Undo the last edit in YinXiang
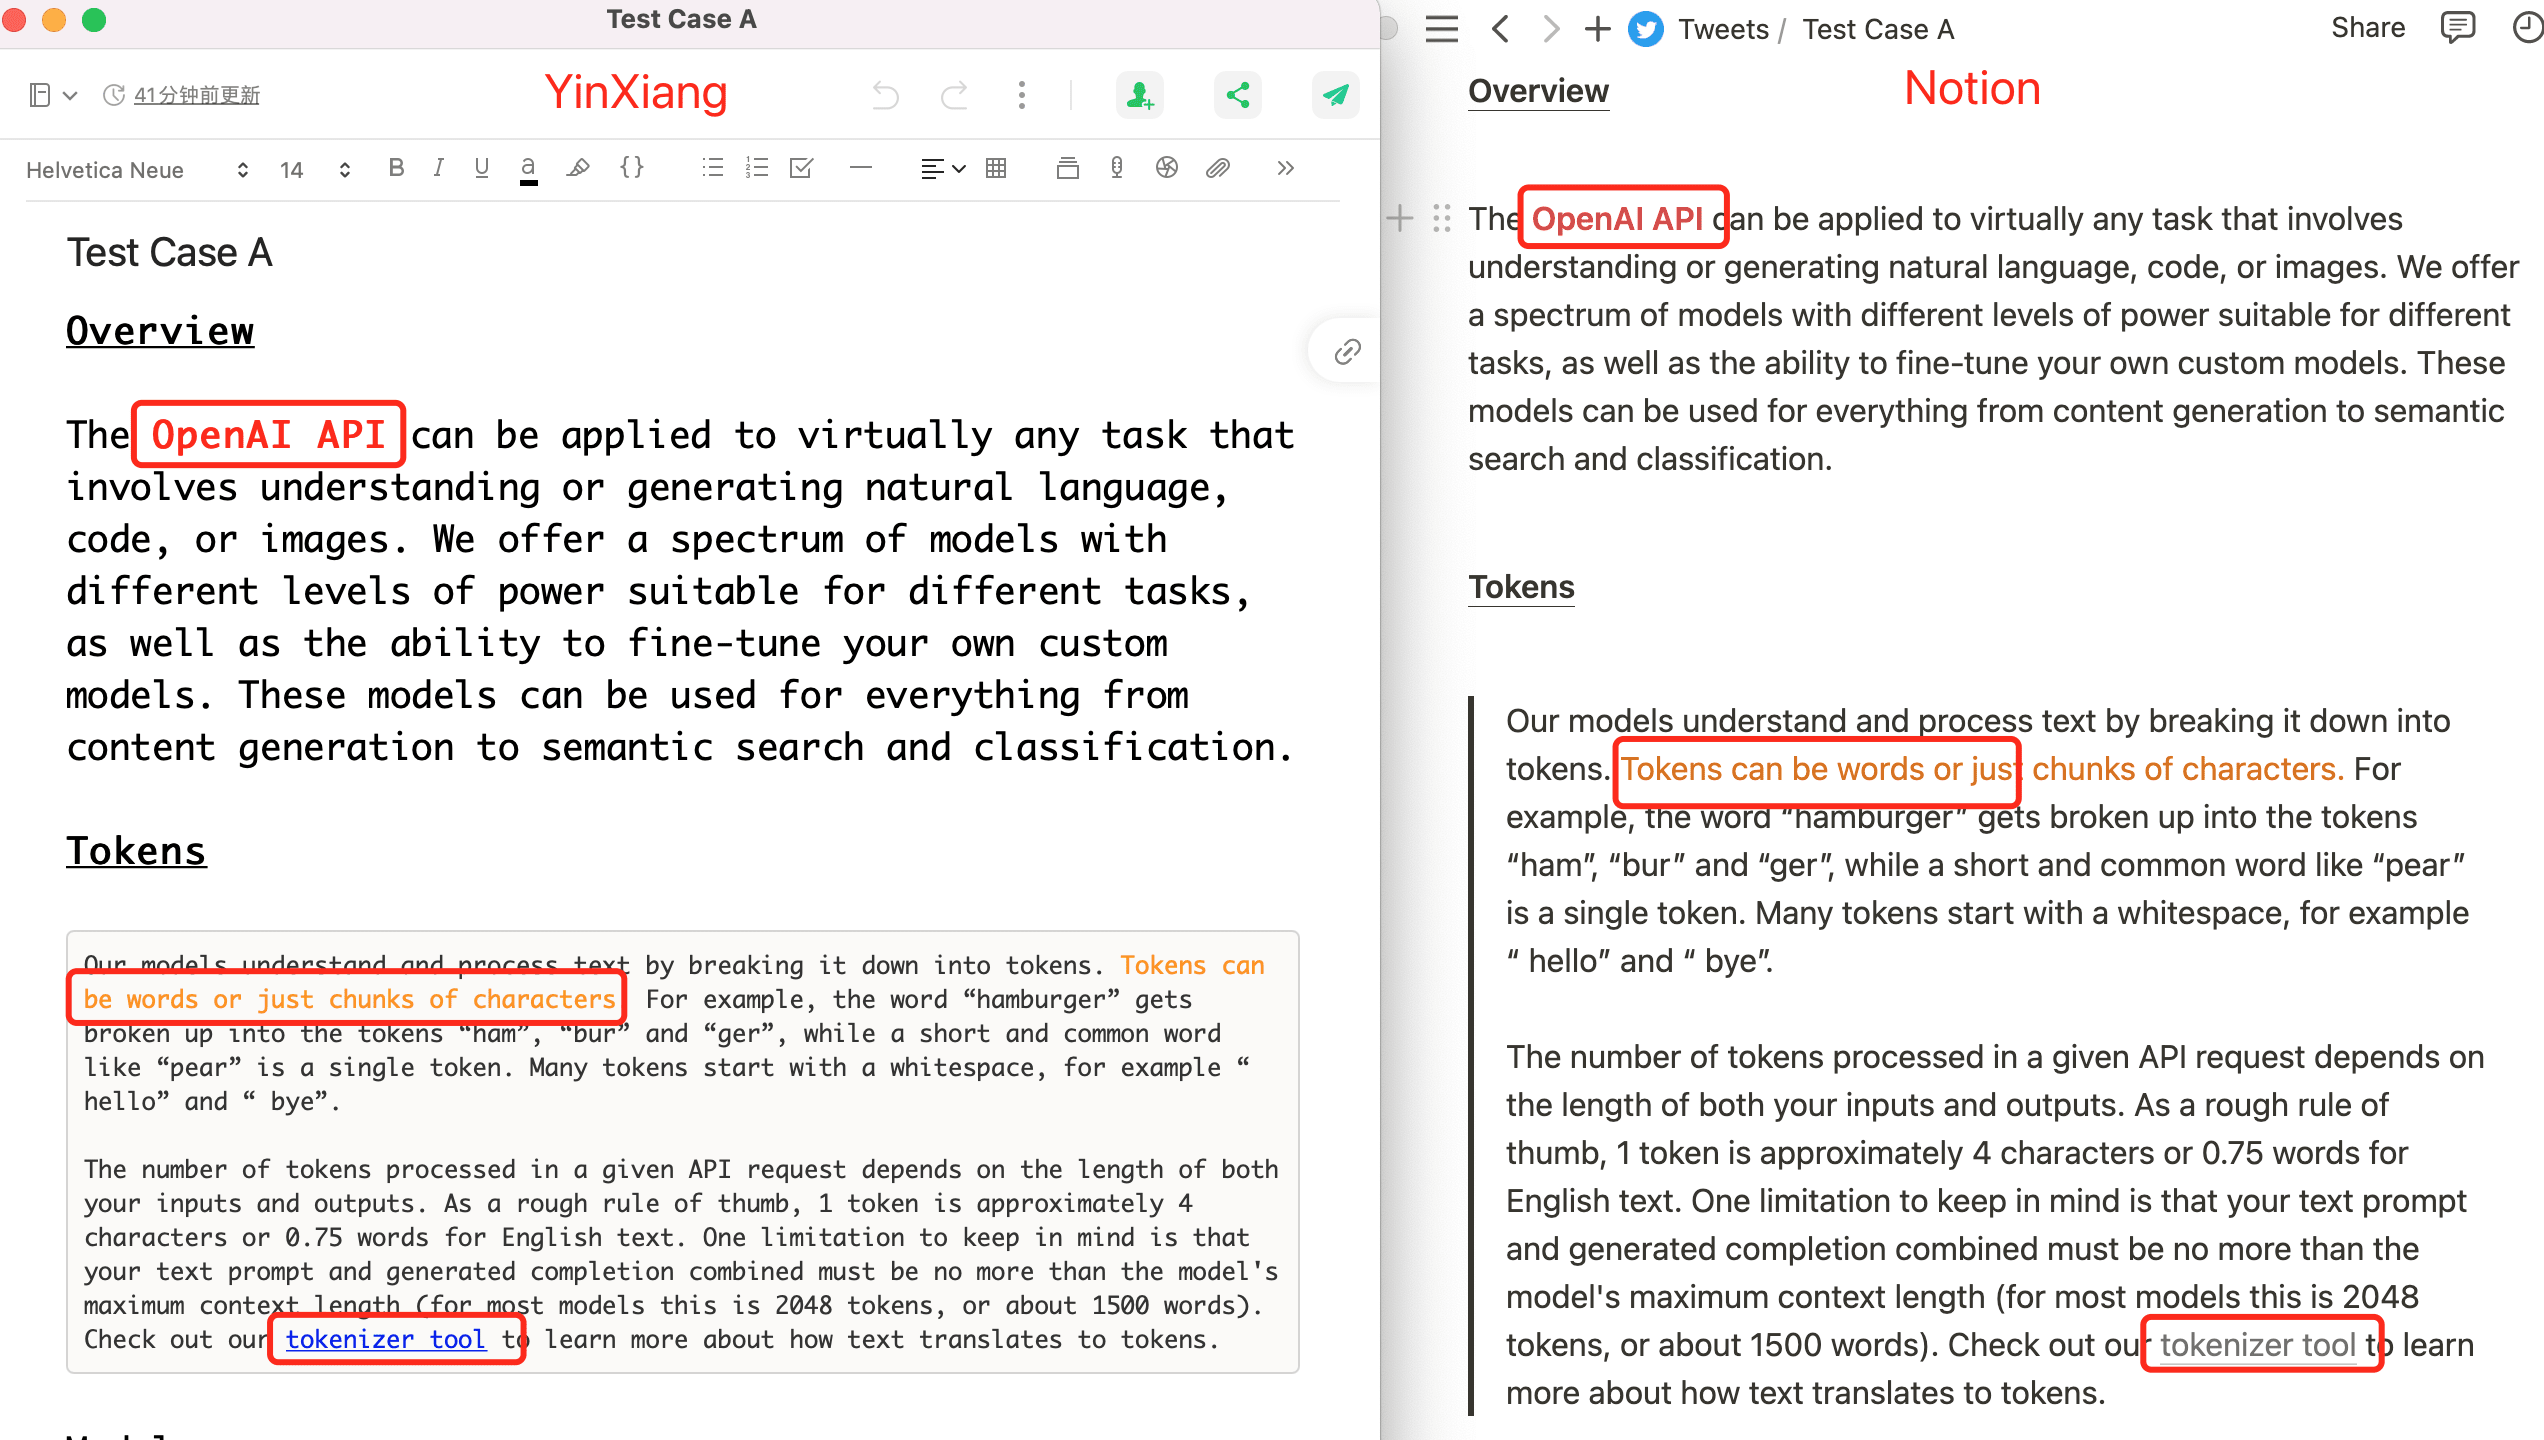The image size is (2544, 1440). 884,95
